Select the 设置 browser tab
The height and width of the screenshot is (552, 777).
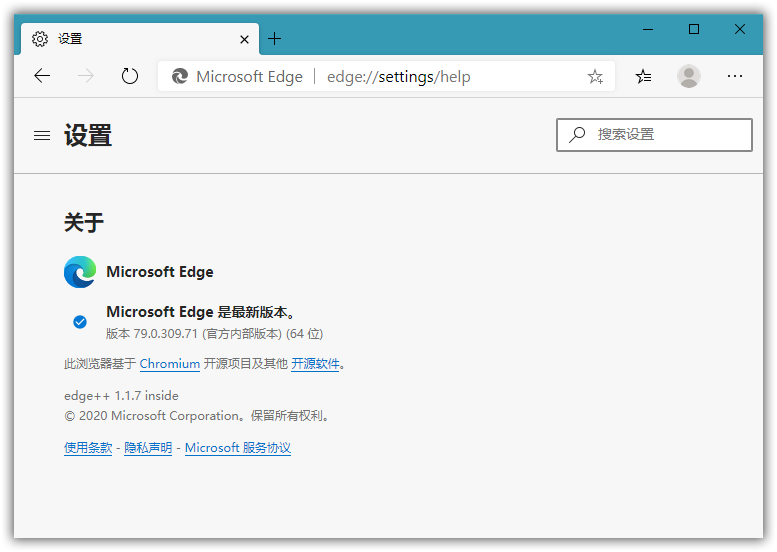[x=130, y=39]
